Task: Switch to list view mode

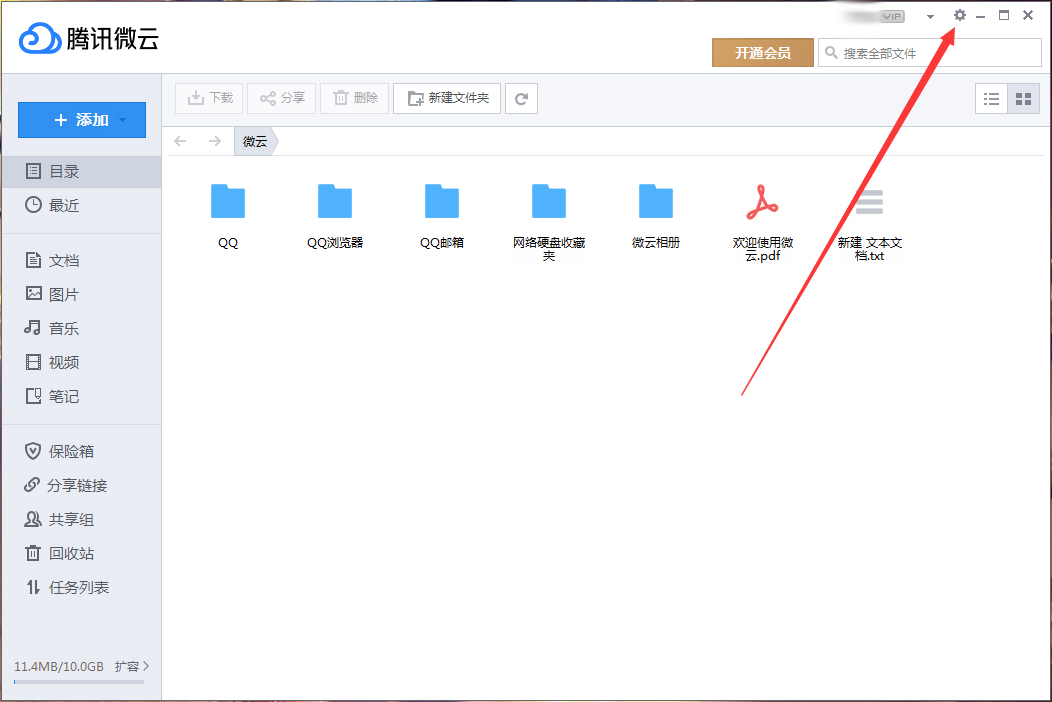Action: (x=991, y=98)
